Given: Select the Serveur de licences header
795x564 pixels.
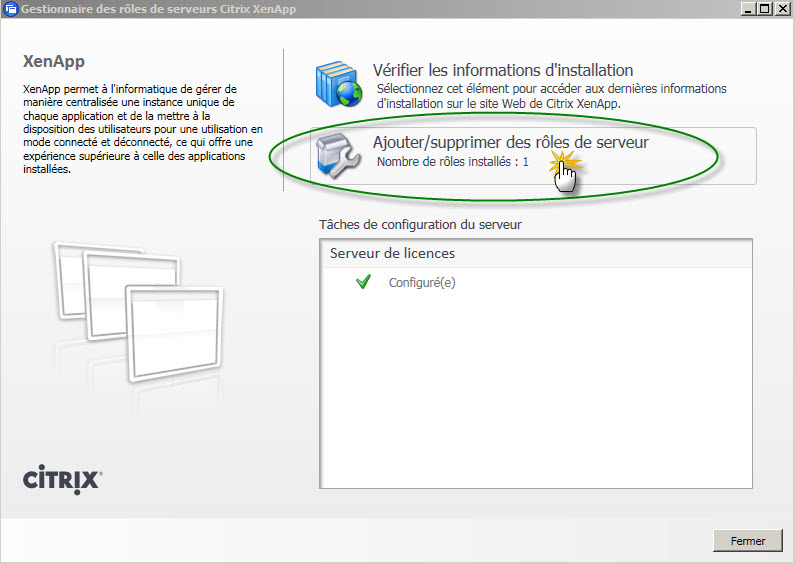Looking at the screenshot, I should coord(392,253).
